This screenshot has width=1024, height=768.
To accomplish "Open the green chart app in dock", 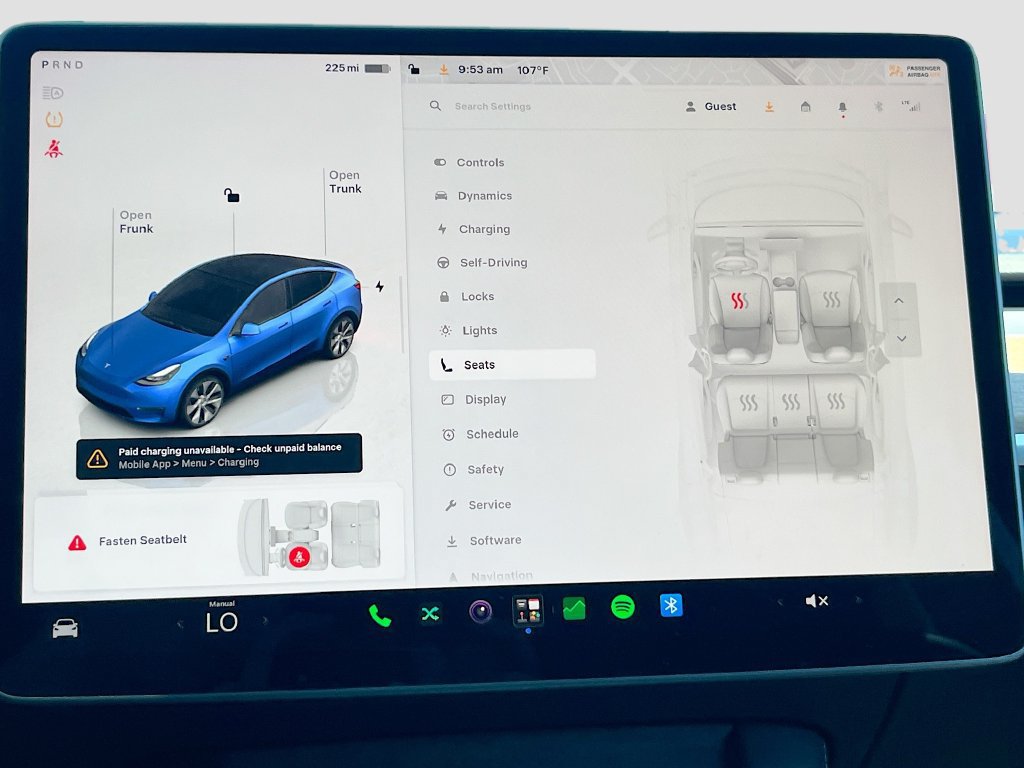I will (574, 609).
